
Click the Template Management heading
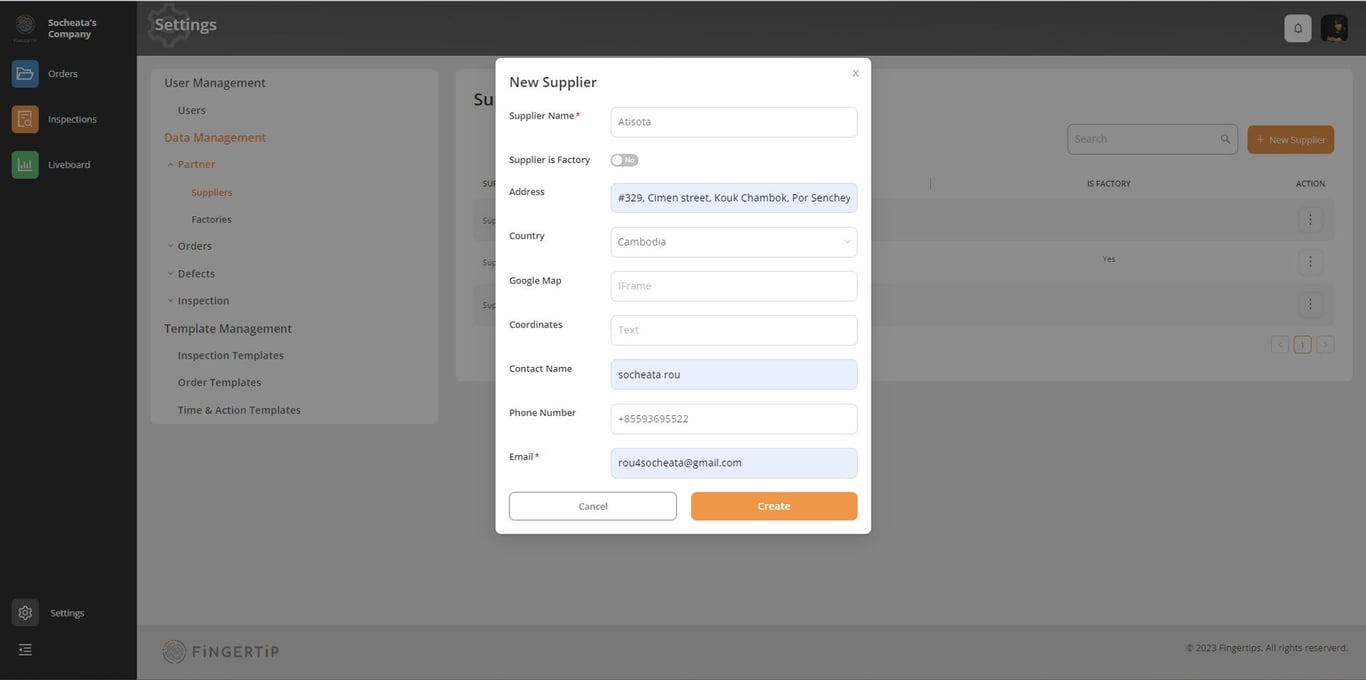pos(228,328)
